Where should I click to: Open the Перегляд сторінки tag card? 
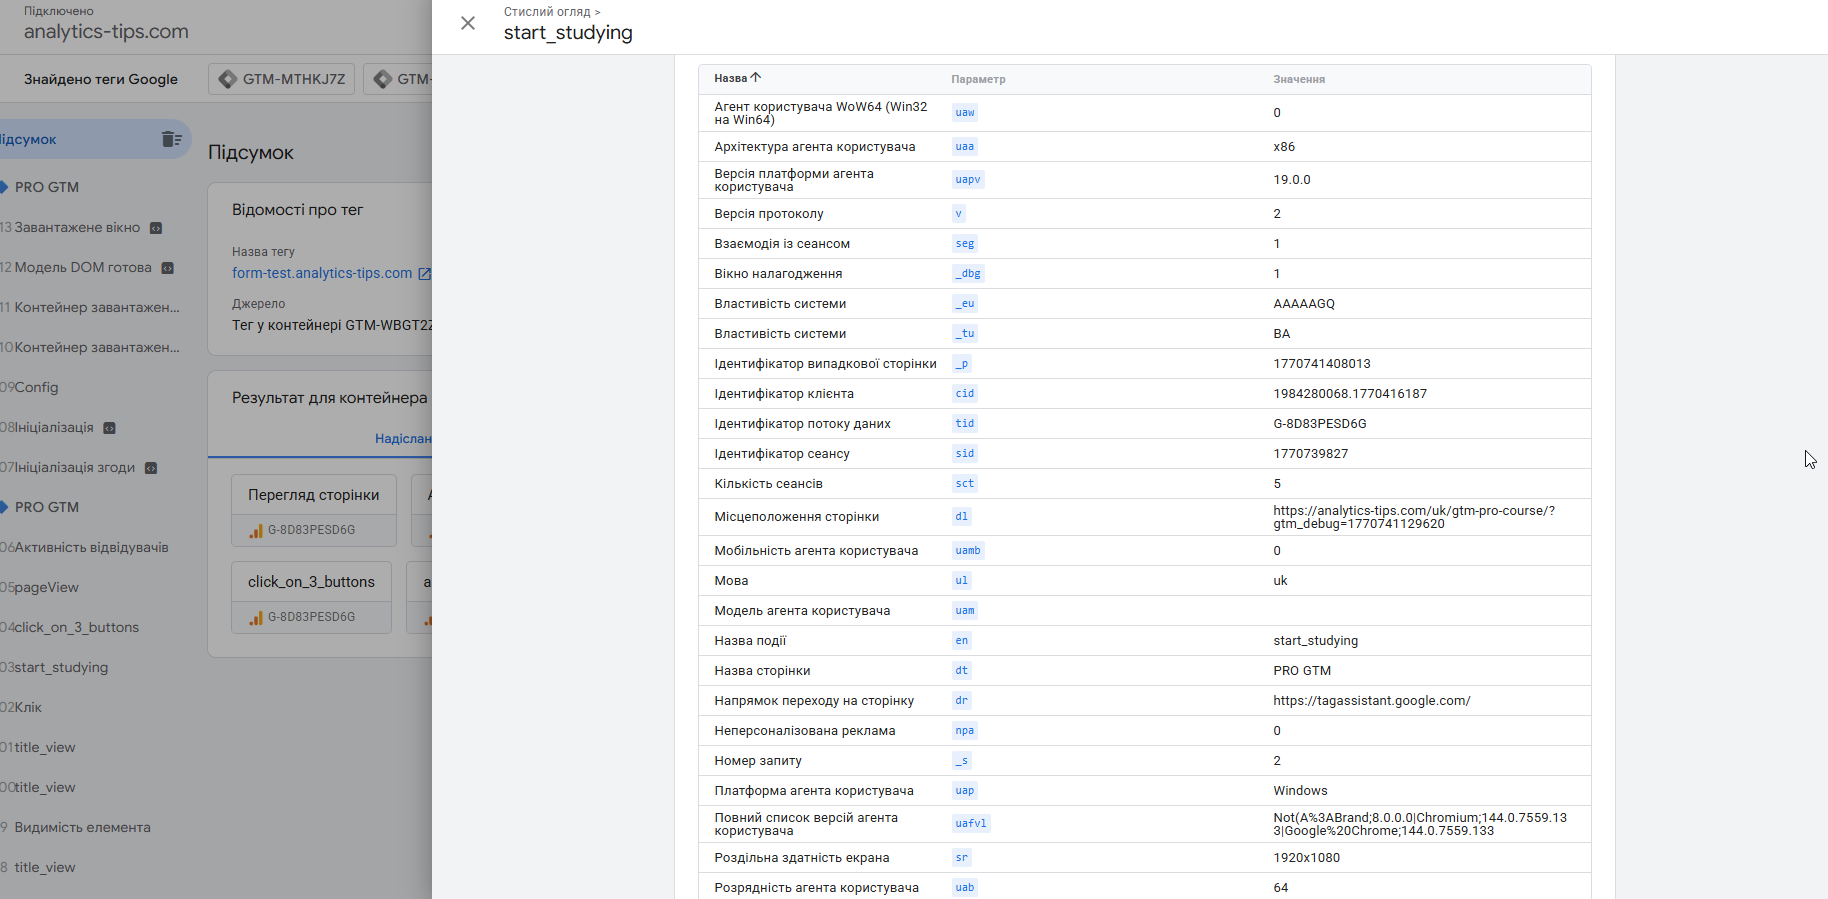(313, 495)
